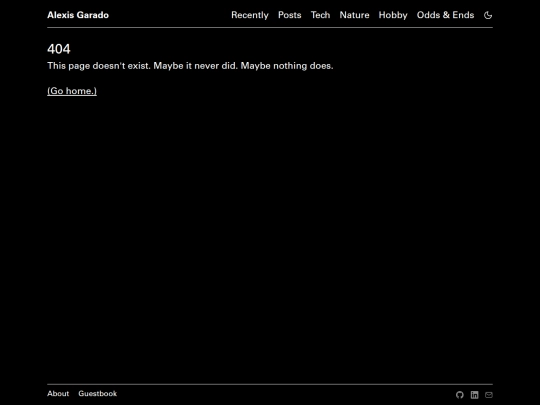Select the Nature nav item
Image resolution: width=540 pixels, height=405 pixels.
(x=354, y=15)
